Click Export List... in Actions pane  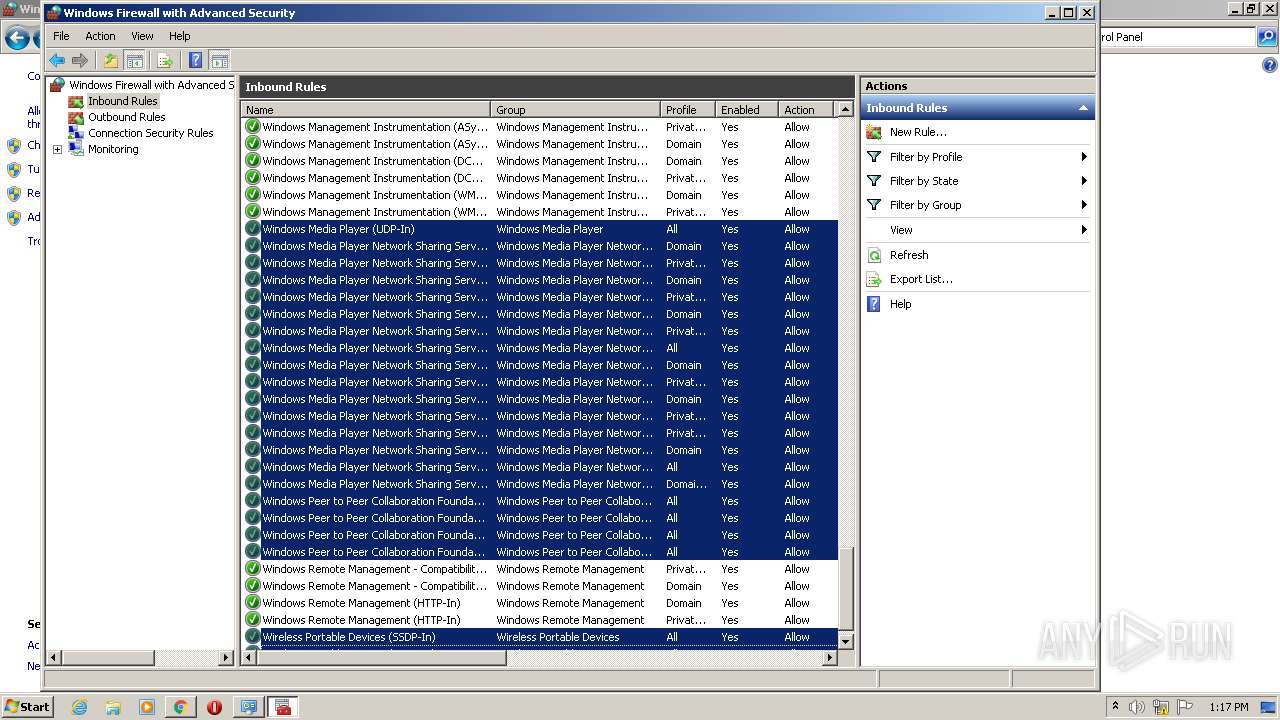click(921, 279)
